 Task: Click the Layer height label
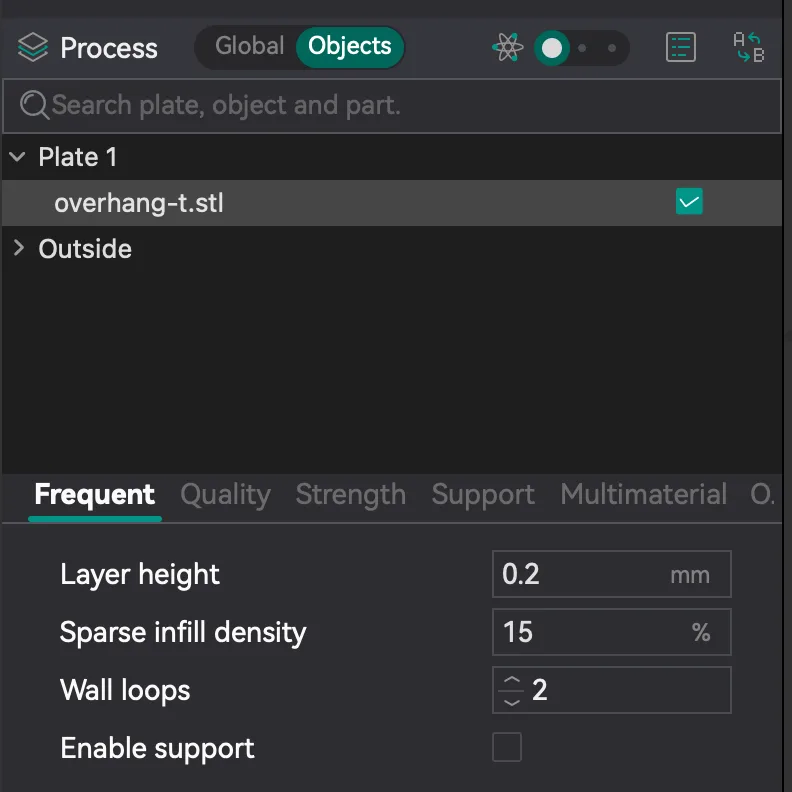[x=140, y=575]
